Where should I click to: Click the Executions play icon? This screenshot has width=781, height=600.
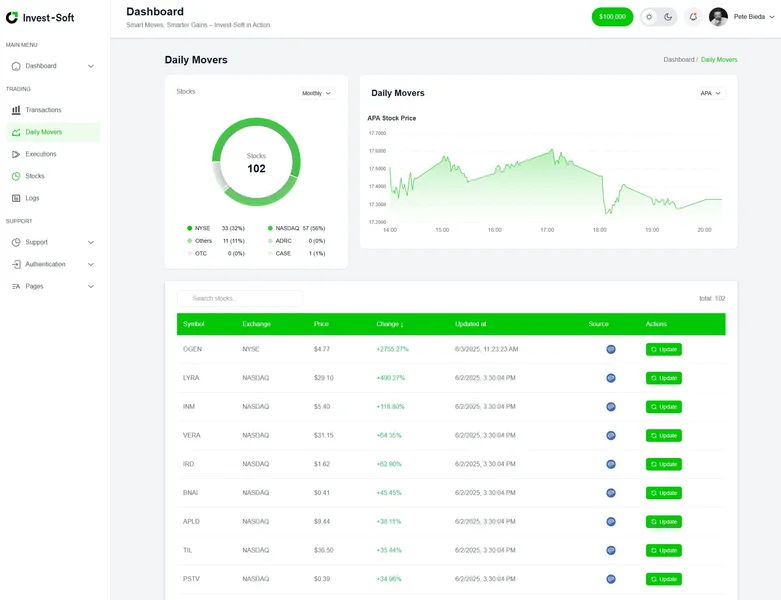[x=15, y=154]
